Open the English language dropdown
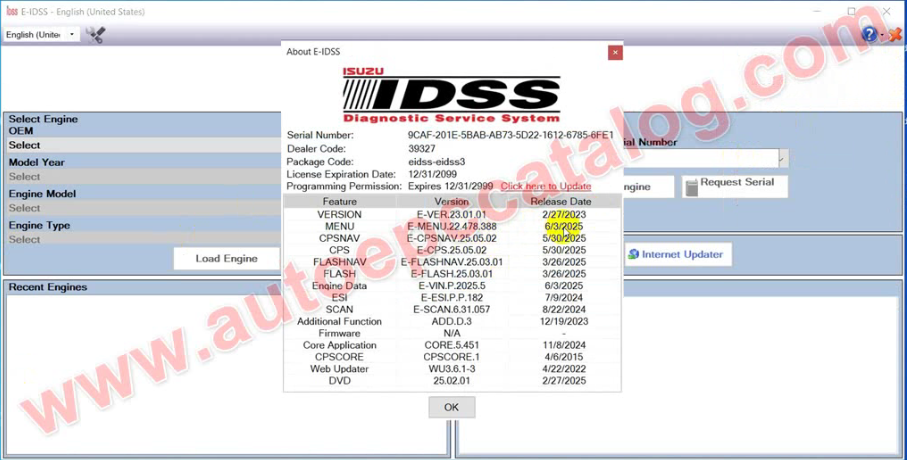 pyautogui.click(x=40, y=35)
